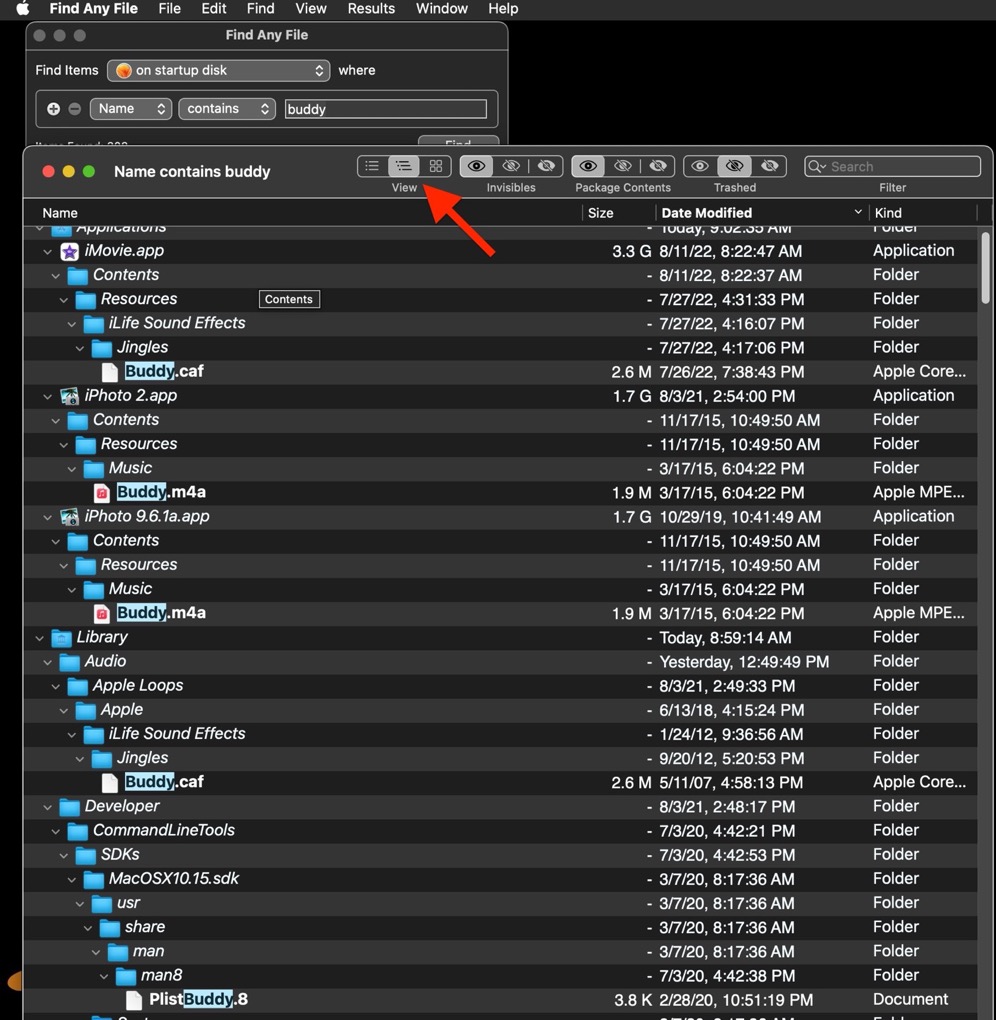Image resolution: width=996 pixels, height=1020 pixels.
Task: Select Buddy.m4a audio icon under iPhoto 9.6.1a.app
Action: 102,613
